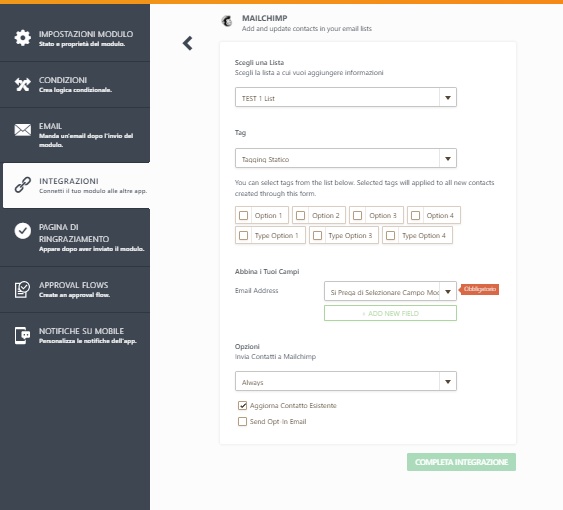Click the Approval Flows document icon
The width and height of the screenshot is (563, 510).
(x=22, y=289)
